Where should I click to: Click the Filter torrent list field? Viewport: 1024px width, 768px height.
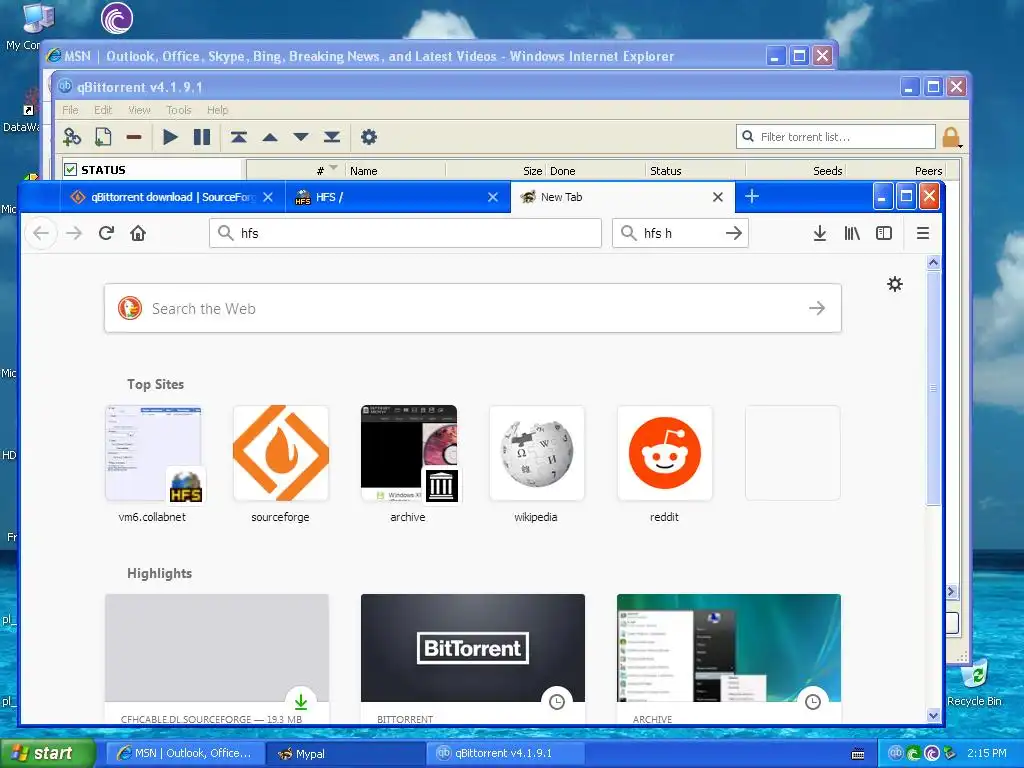tap(836, 136)
